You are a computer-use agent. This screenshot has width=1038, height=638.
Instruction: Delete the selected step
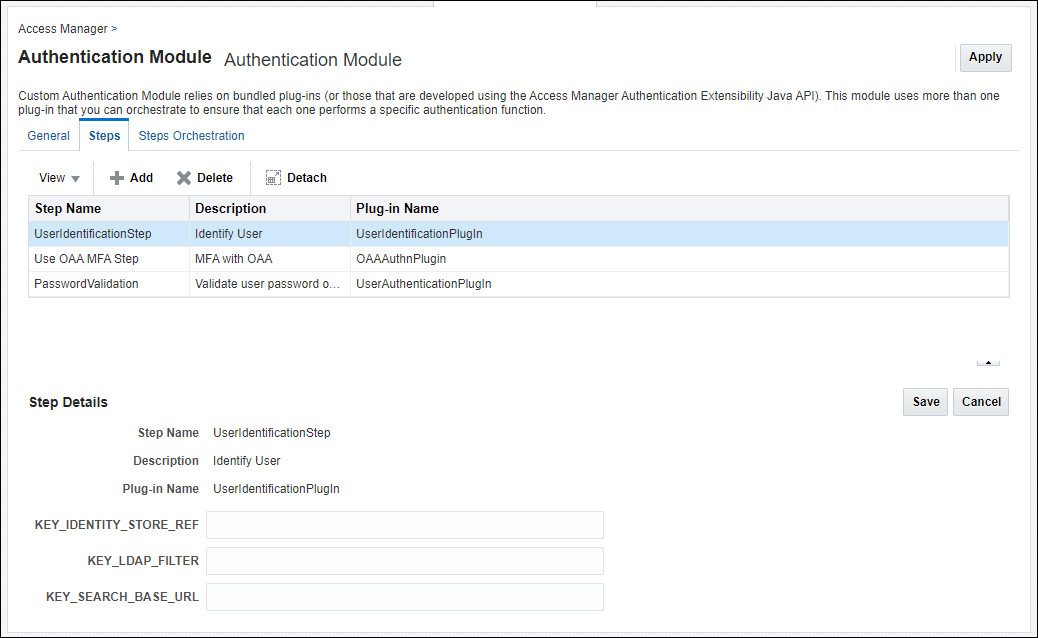[204, 177]
